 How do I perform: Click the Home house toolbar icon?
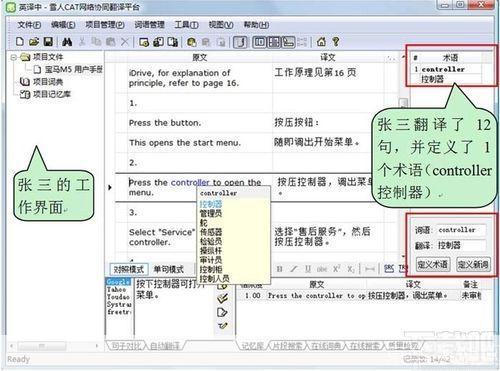coord(321,42)
